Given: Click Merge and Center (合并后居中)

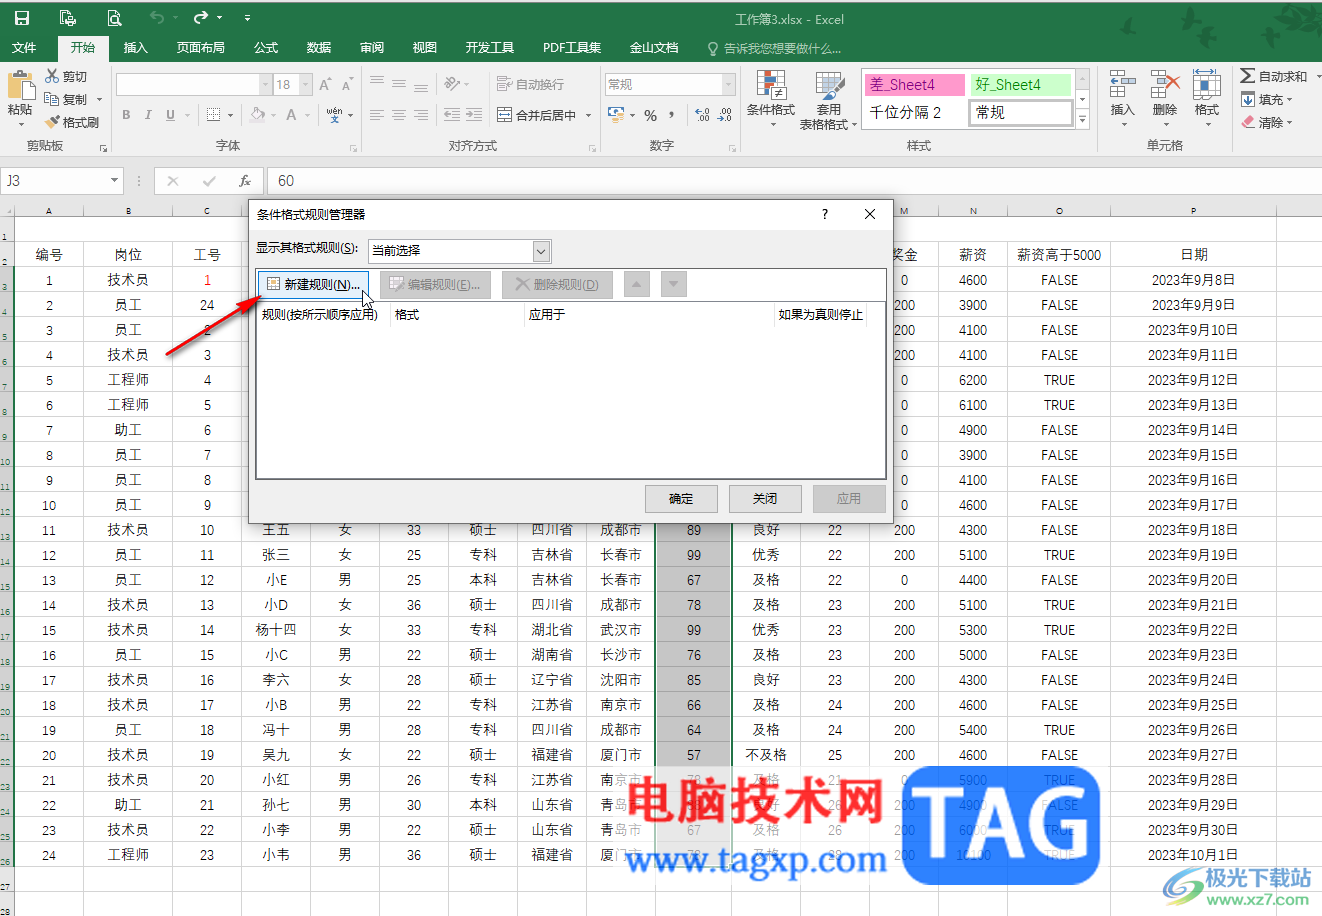Looking at the screenshot, I should pyautogui.click(x=537, y=115).
